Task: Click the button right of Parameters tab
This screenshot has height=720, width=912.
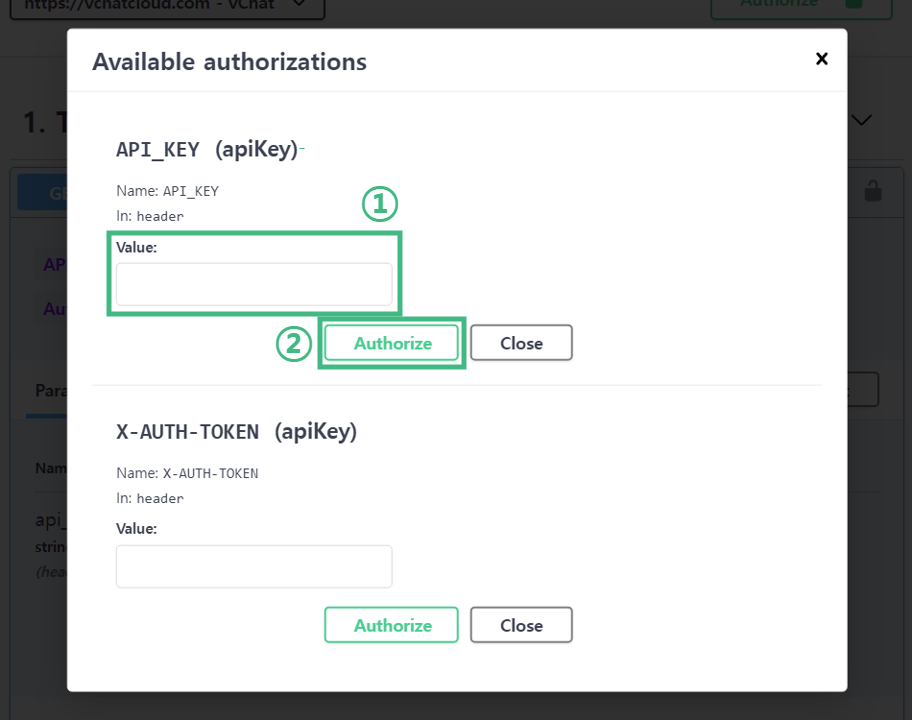Action: [862, 390]
